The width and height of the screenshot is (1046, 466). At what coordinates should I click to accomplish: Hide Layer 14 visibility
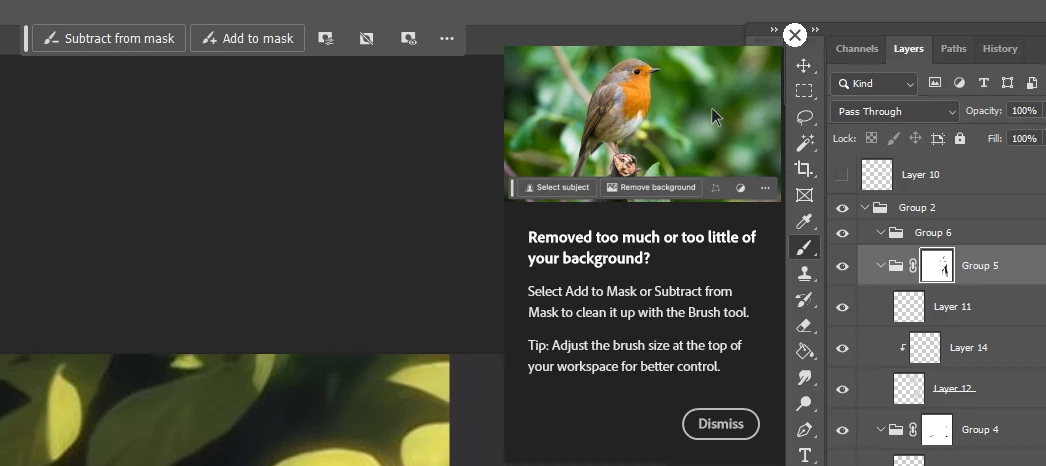[843, 348]
